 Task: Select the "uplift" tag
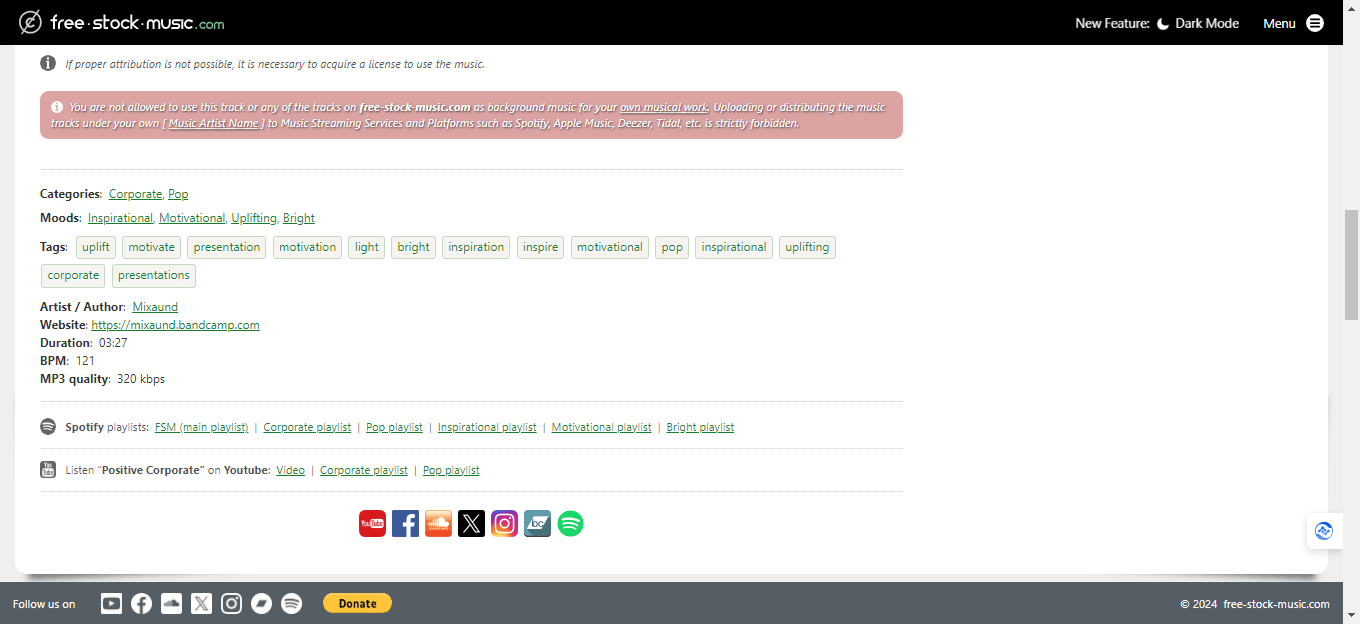click(x=96, y=247)
